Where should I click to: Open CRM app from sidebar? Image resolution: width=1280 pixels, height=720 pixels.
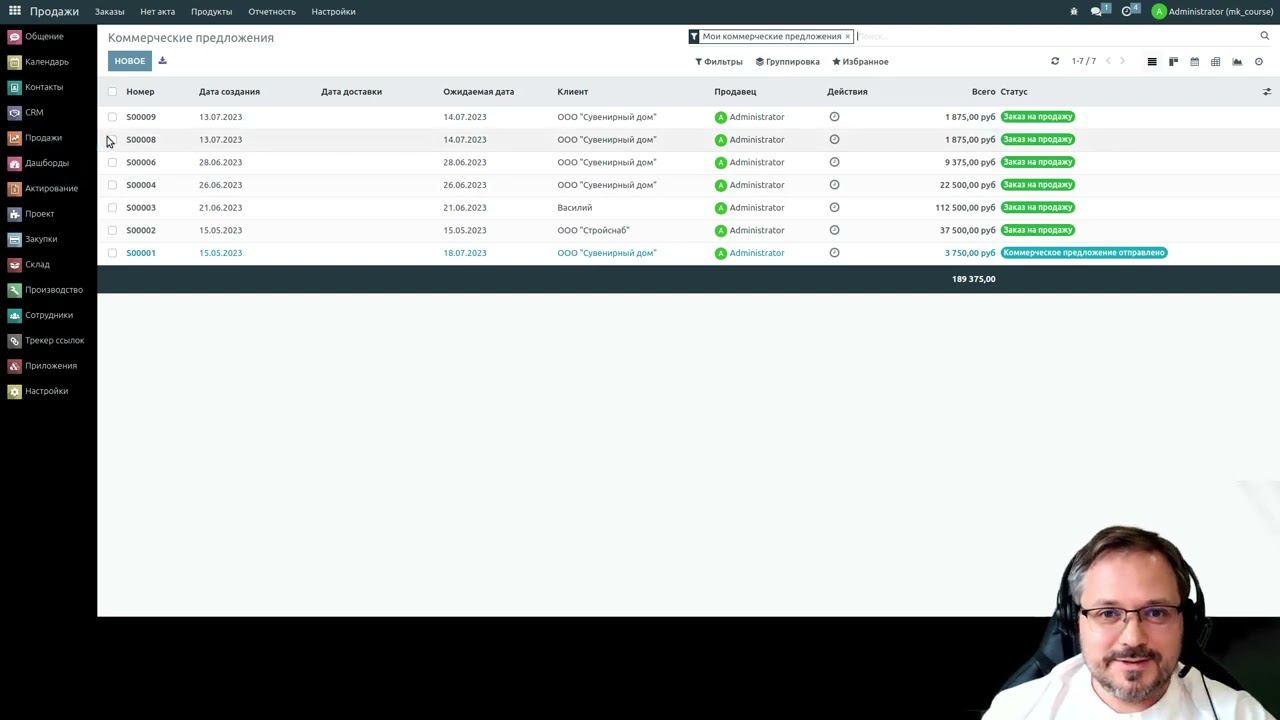coord(26,112)
